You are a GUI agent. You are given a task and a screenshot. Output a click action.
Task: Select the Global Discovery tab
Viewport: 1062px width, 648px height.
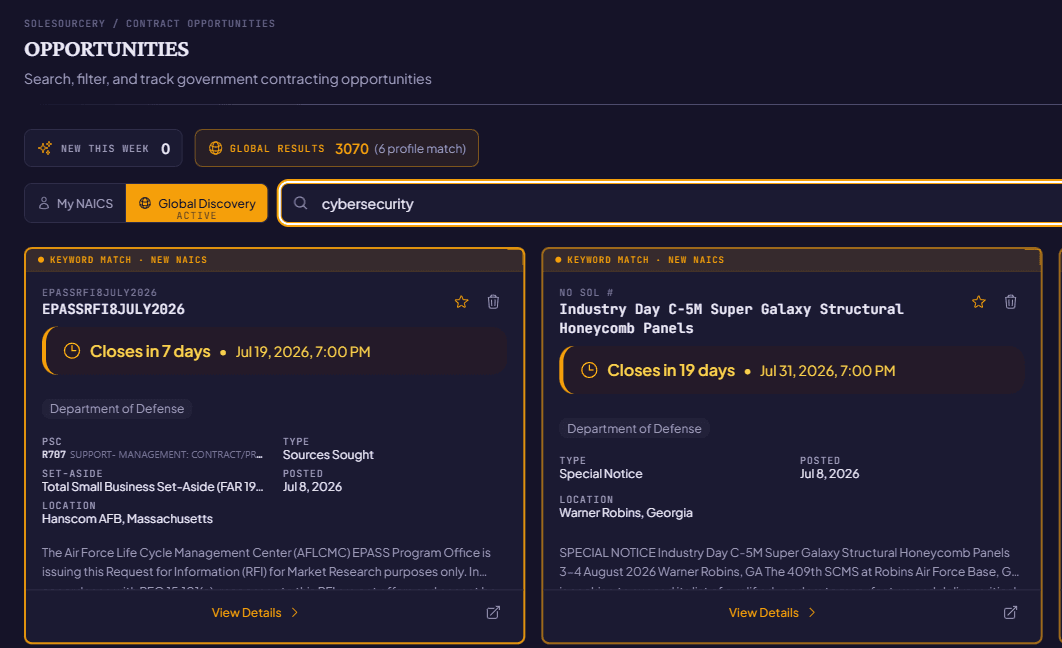[196, 203]
